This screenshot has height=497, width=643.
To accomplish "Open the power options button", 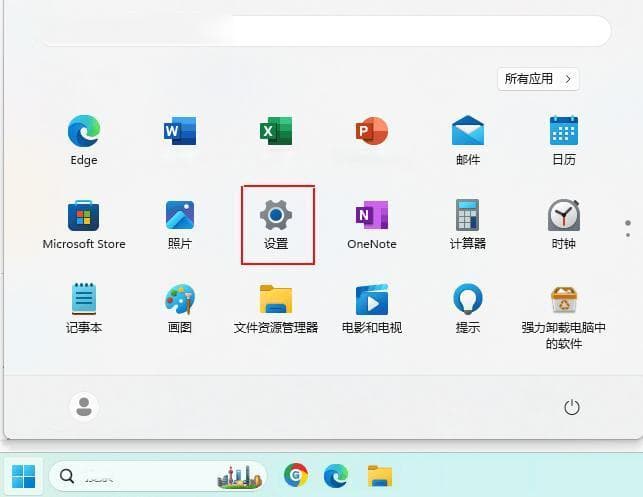I will coord(572,407).
